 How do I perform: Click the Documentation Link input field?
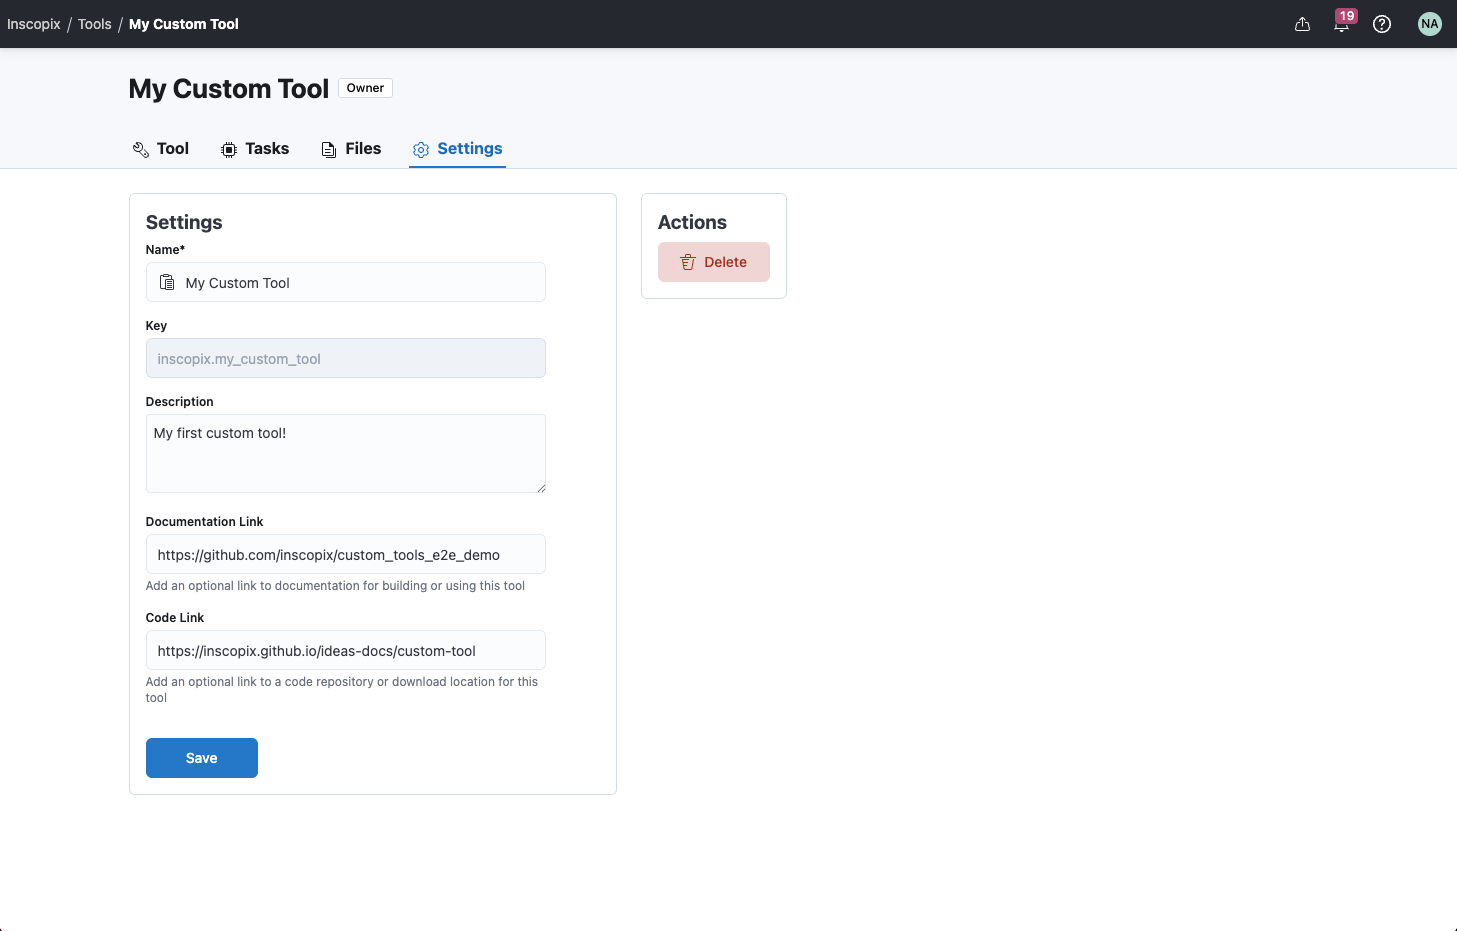point(345,554)
